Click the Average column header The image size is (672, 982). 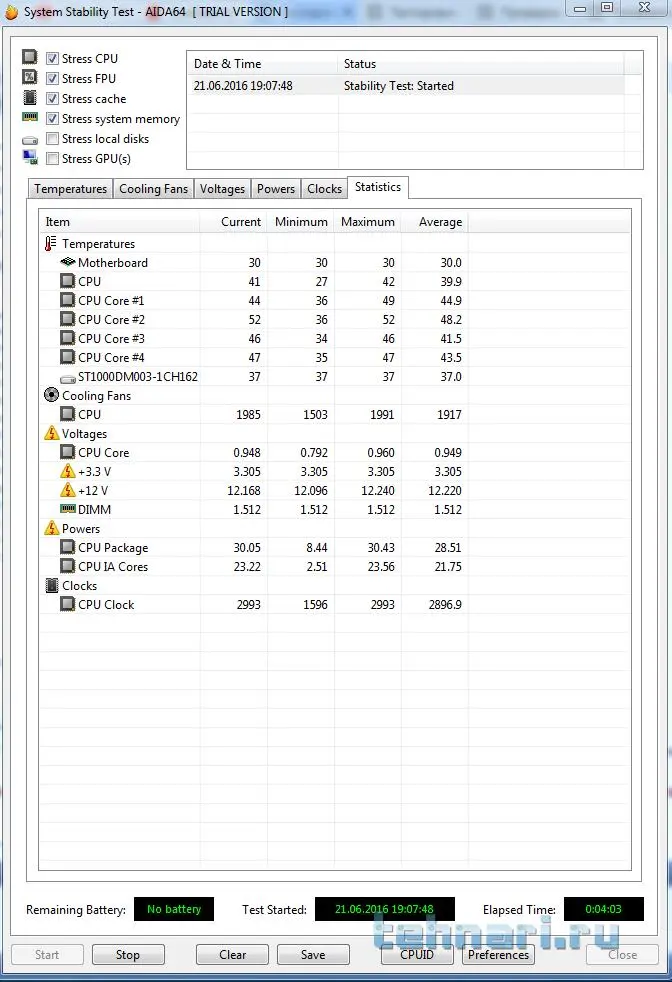435,222
